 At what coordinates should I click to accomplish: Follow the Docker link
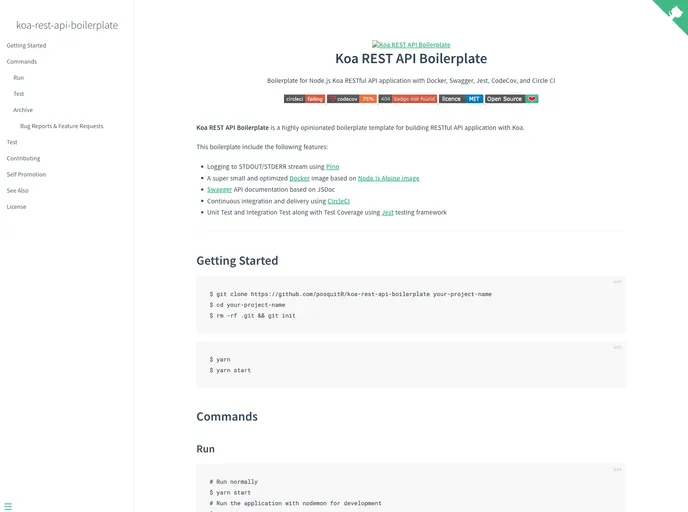coord(299,178)
